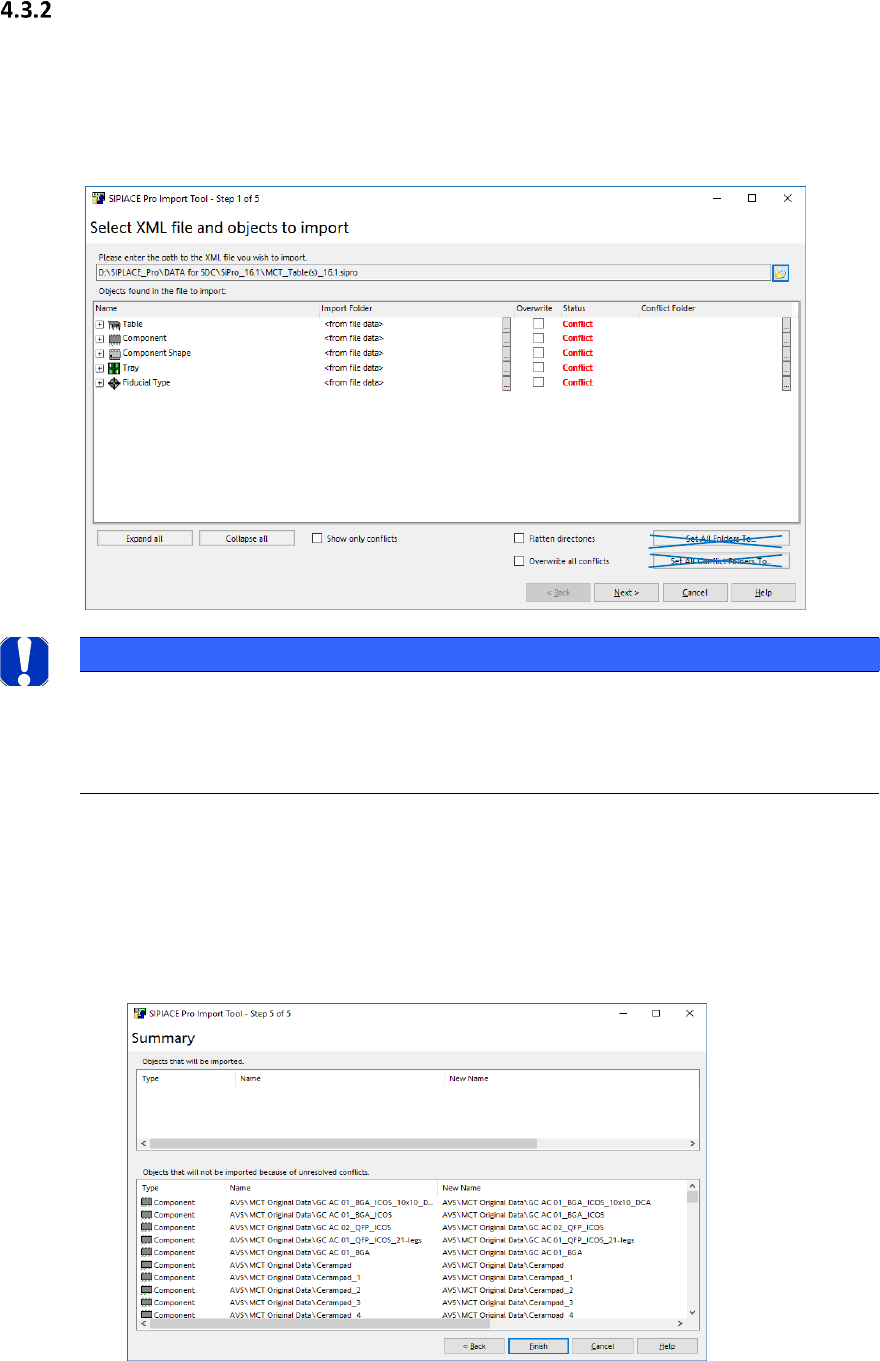
Task: Tick the Overwrite checkbox for Fiducial Type
Action: pyautogui.click(x=539, y=382)
